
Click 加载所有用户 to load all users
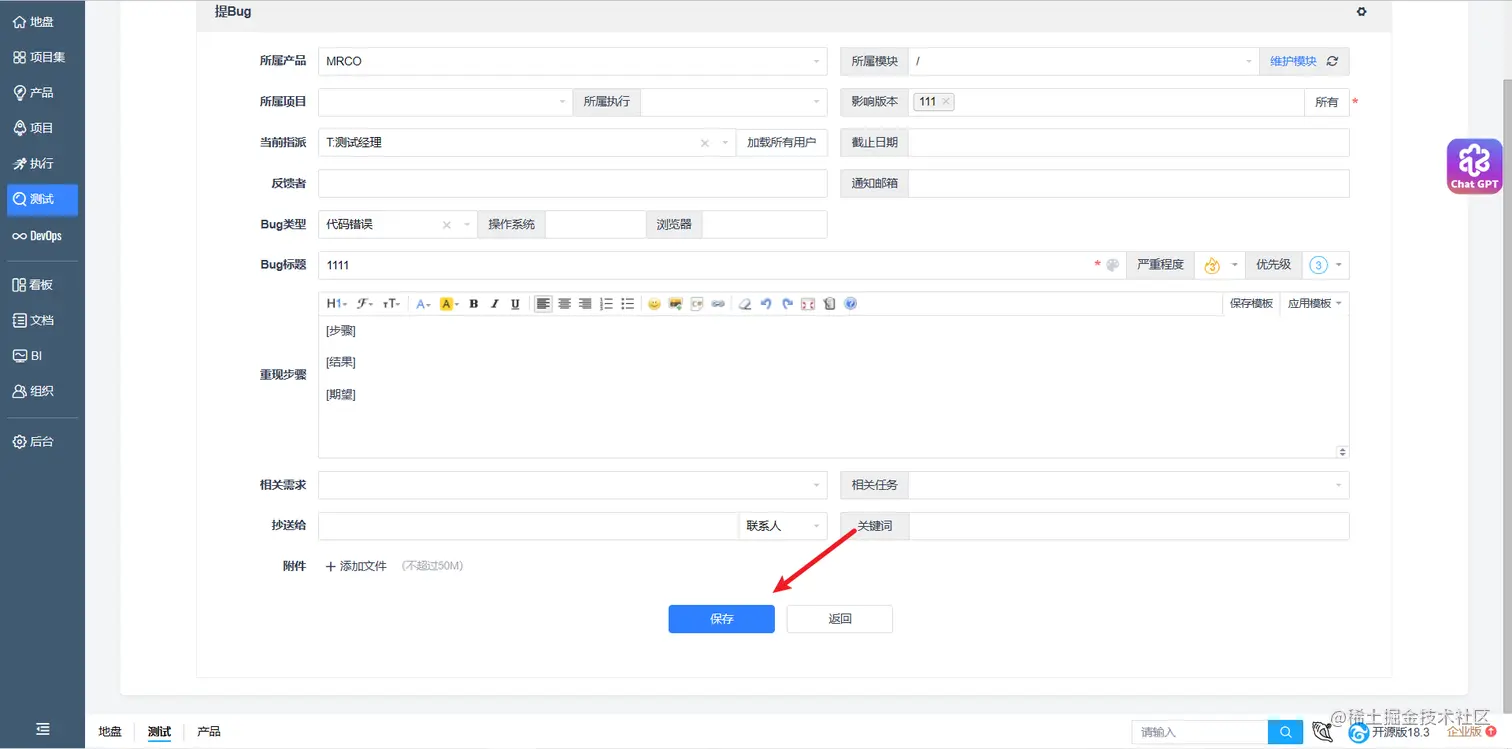[782, 143]
